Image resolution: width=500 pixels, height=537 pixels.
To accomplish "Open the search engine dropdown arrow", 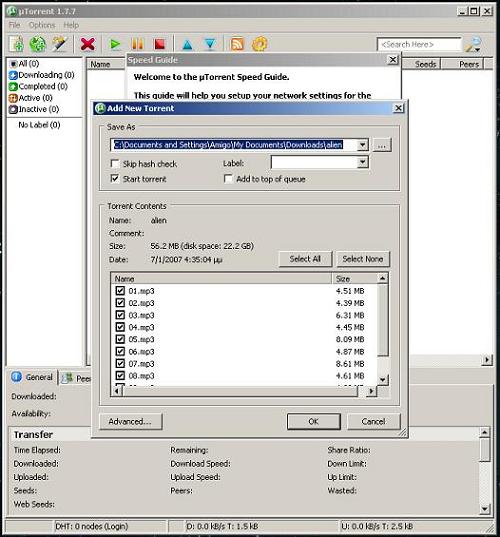I will point(477,50).
